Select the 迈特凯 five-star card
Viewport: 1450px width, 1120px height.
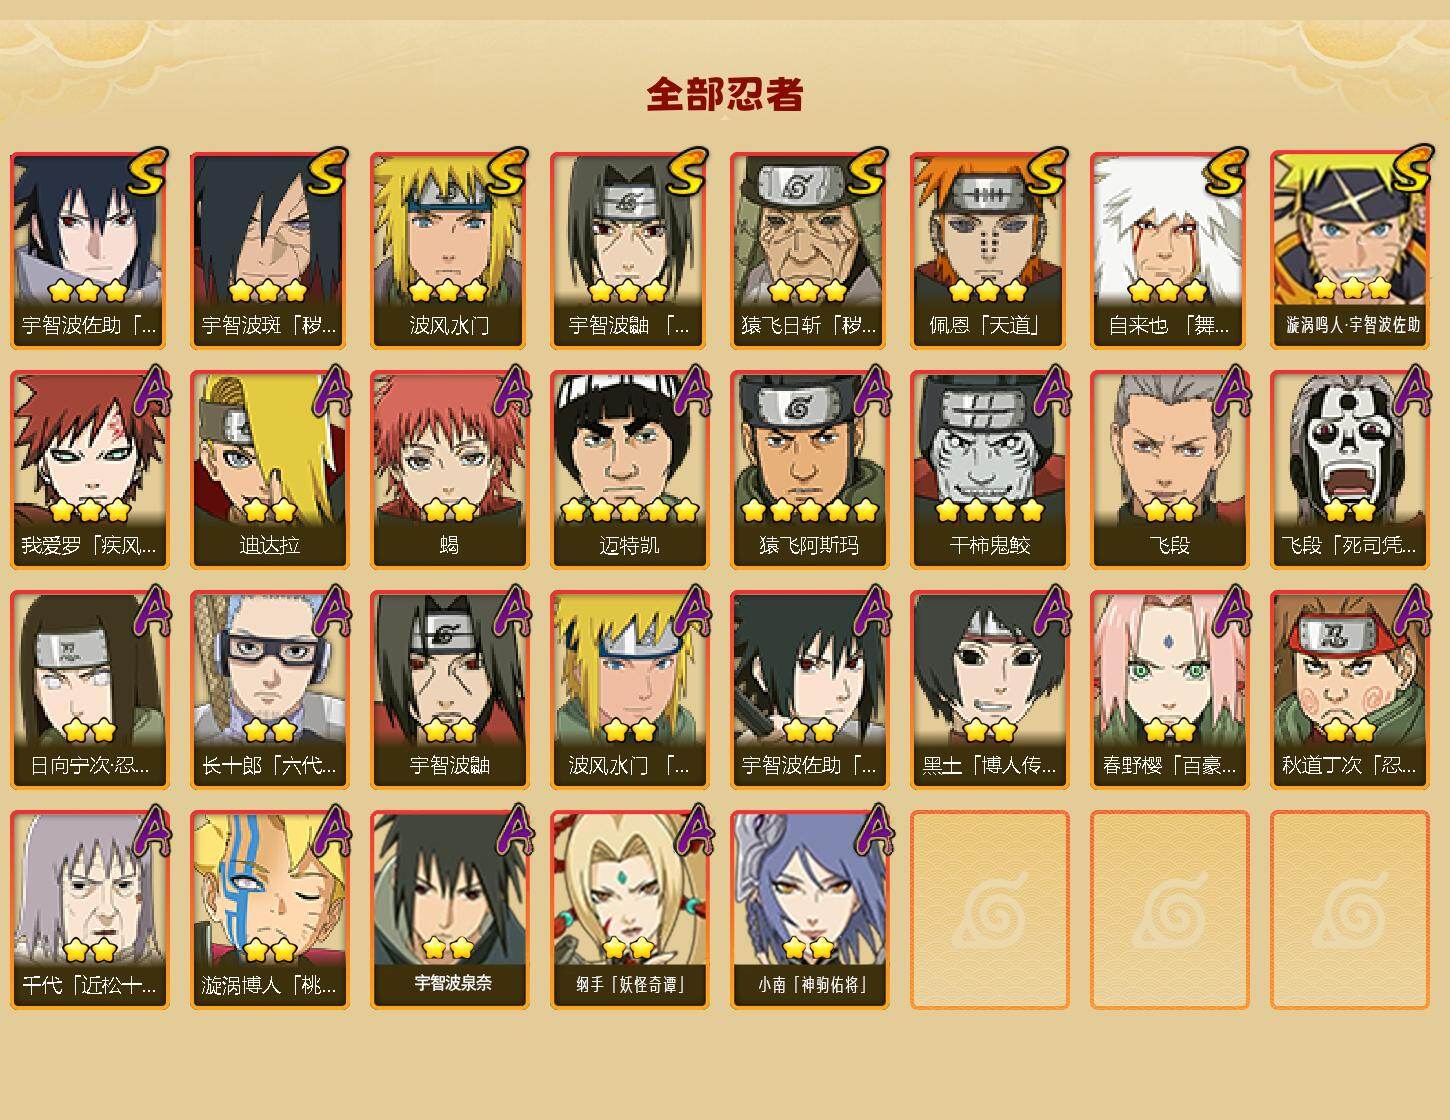[629, 470]
